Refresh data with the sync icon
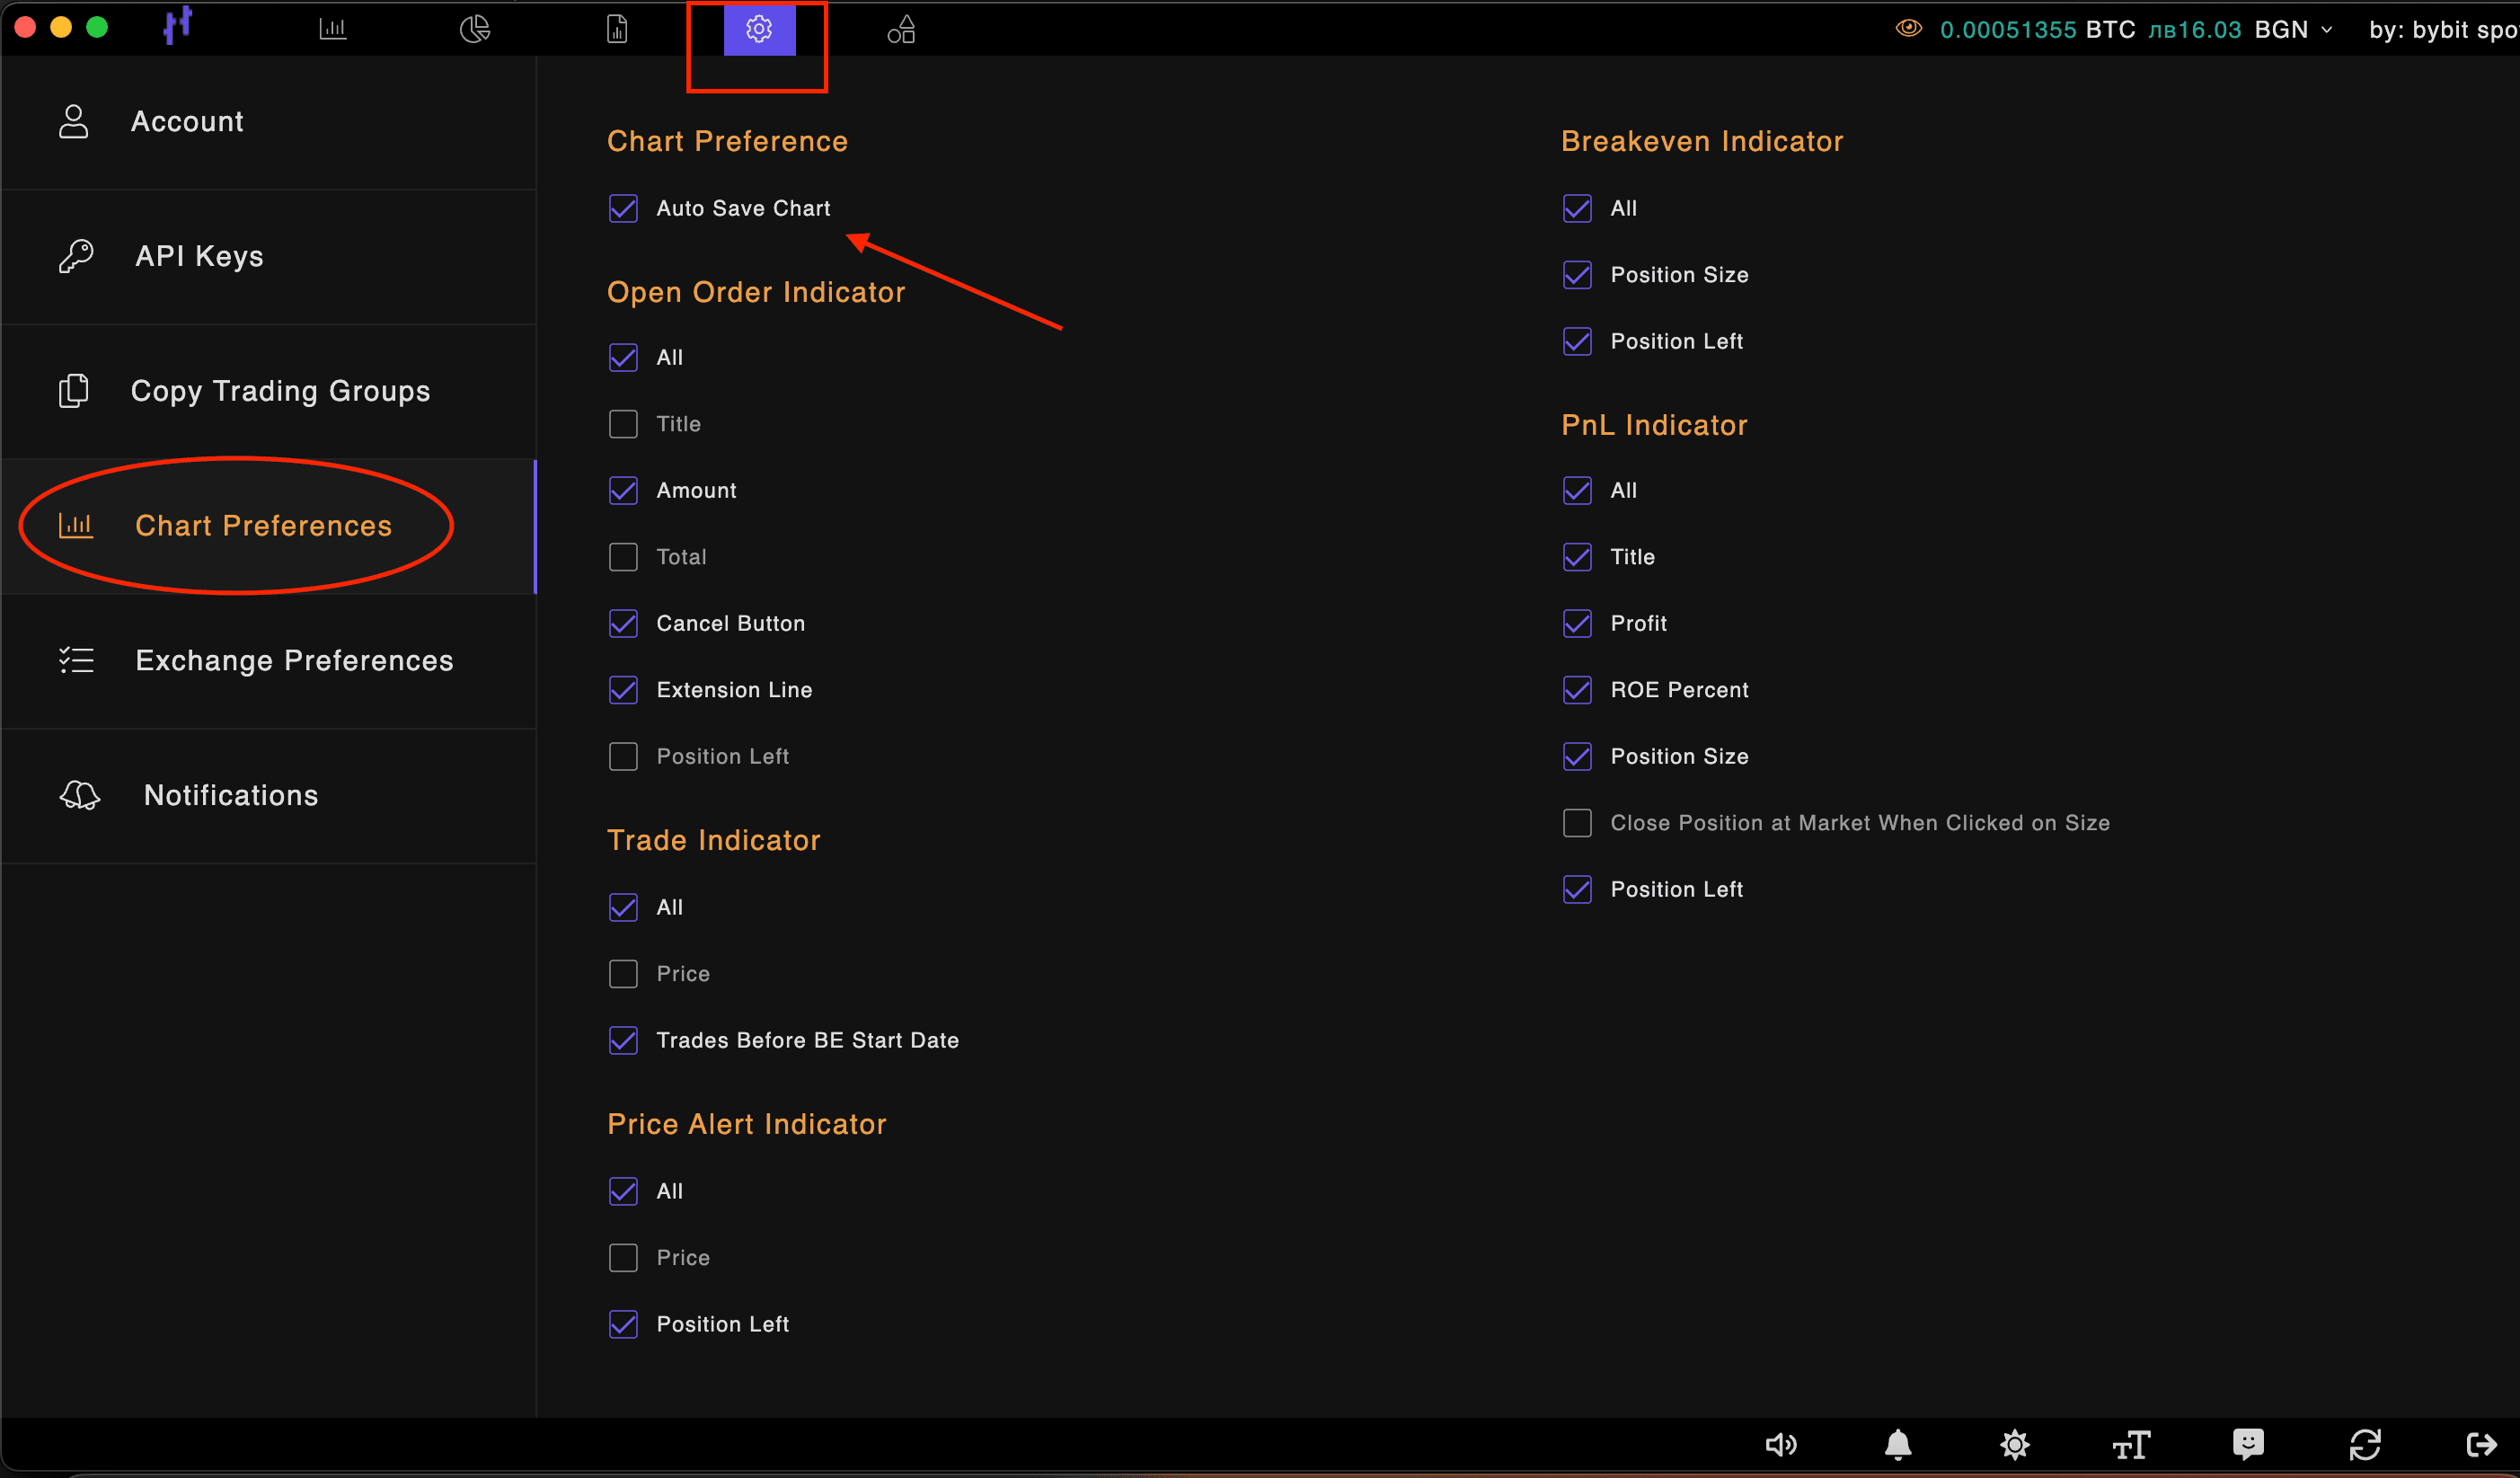 pos(2365,1444)
